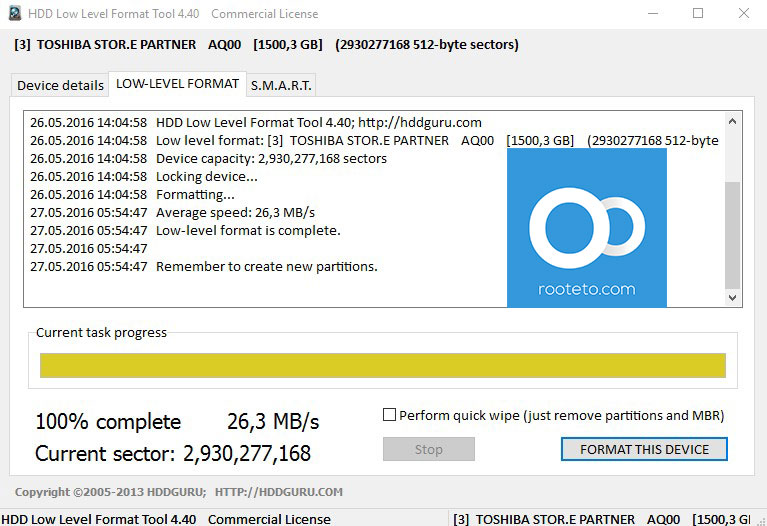
Task: Click the HDD tool app icon in title bar
Action: coord(15,13)
